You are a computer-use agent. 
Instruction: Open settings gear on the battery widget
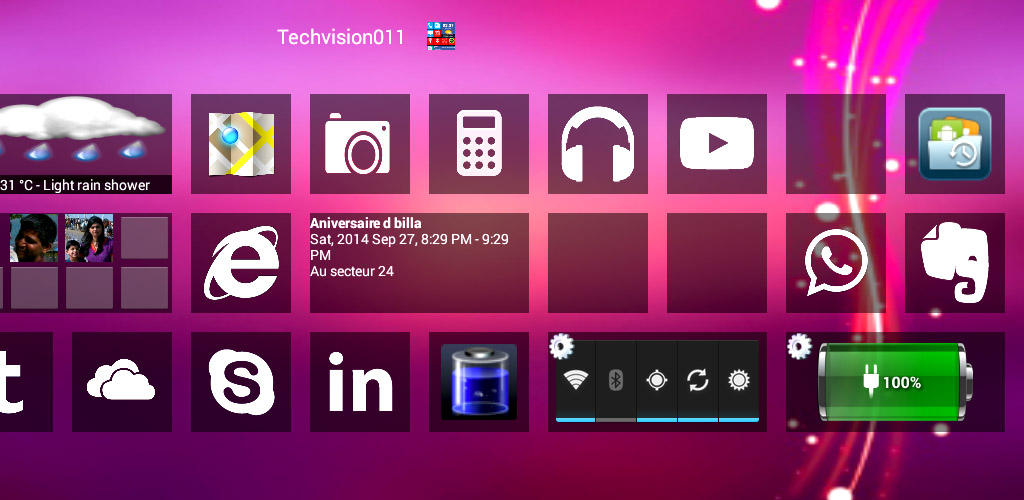799,346
